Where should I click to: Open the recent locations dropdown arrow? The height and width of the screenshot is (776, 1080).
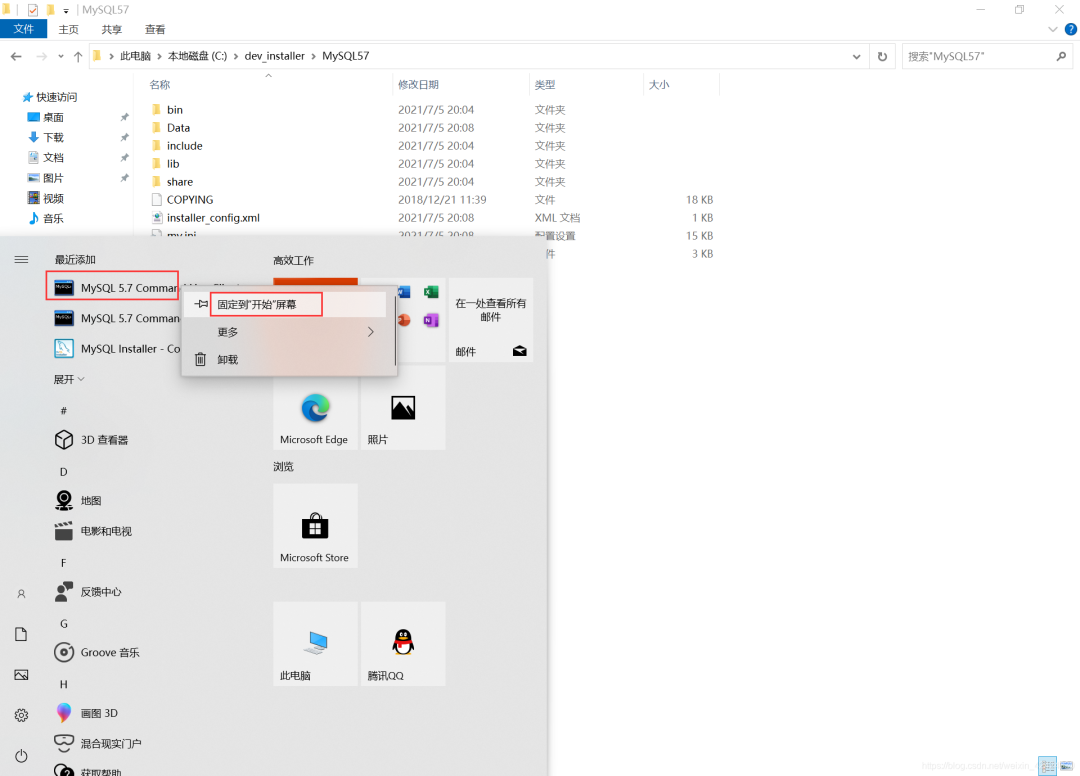point(61,56)
